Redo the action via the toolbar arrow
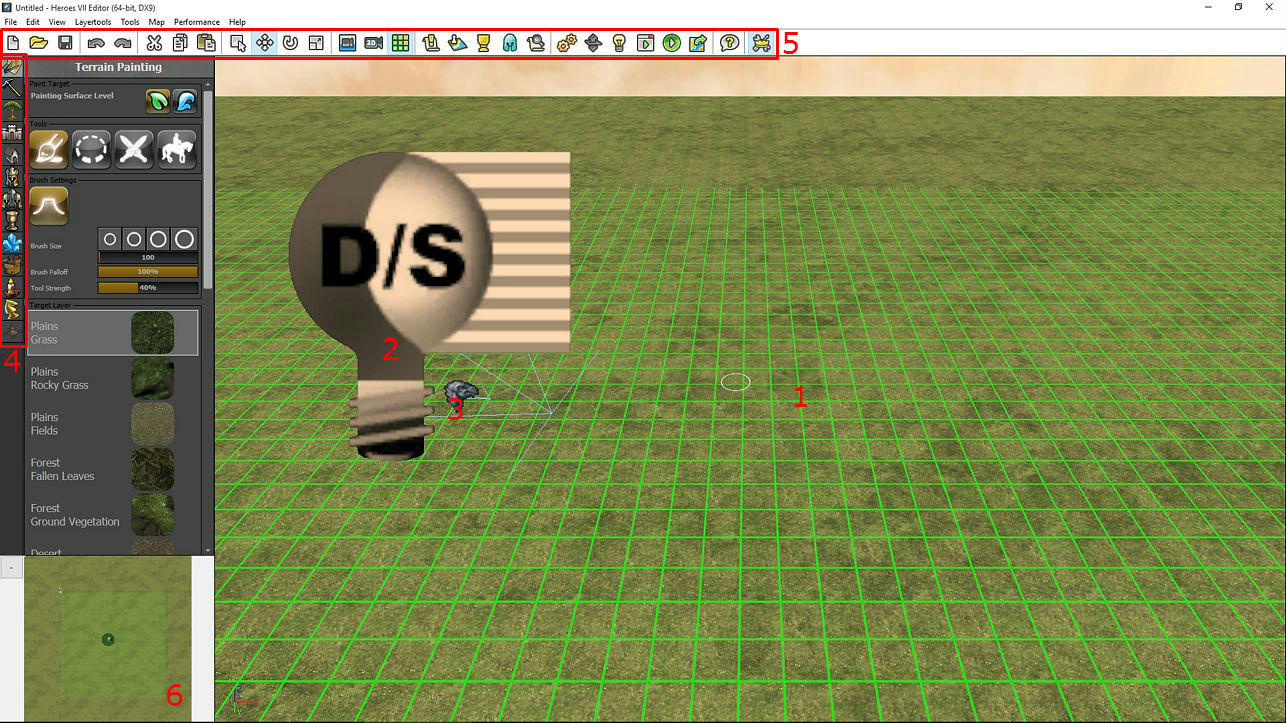1286x723 pixels. tap(122, 43)
